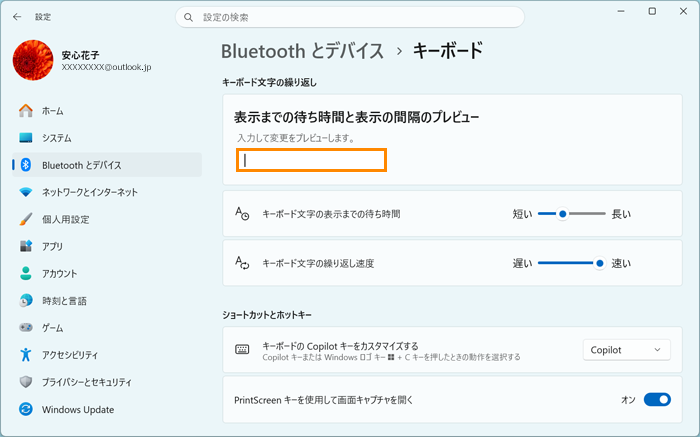This screenshot has height=437, width=700.
Task: Click ショートカットとホットキー heading
Action: pos(267,315)
